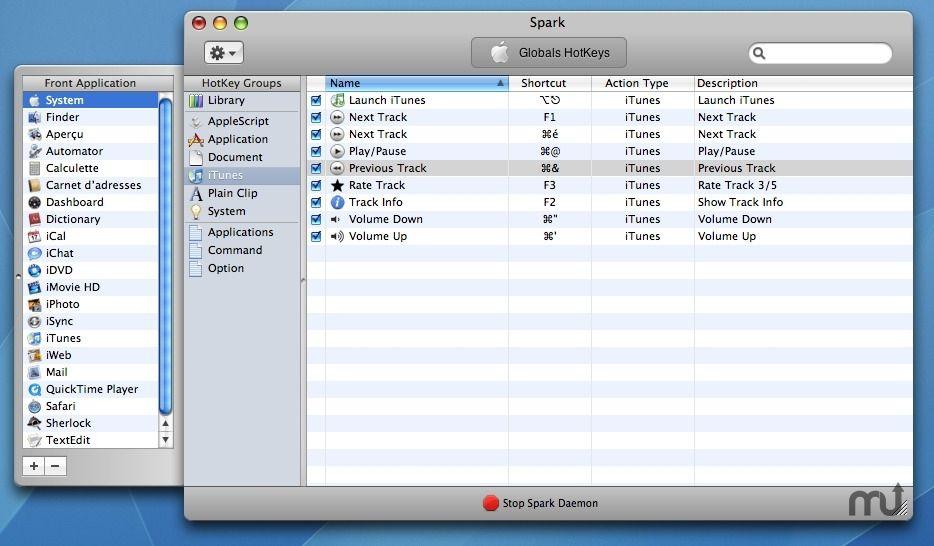This screenshot has height=546, width=934.
Task: Select System in Front Application list
Action: pos(91,100)
